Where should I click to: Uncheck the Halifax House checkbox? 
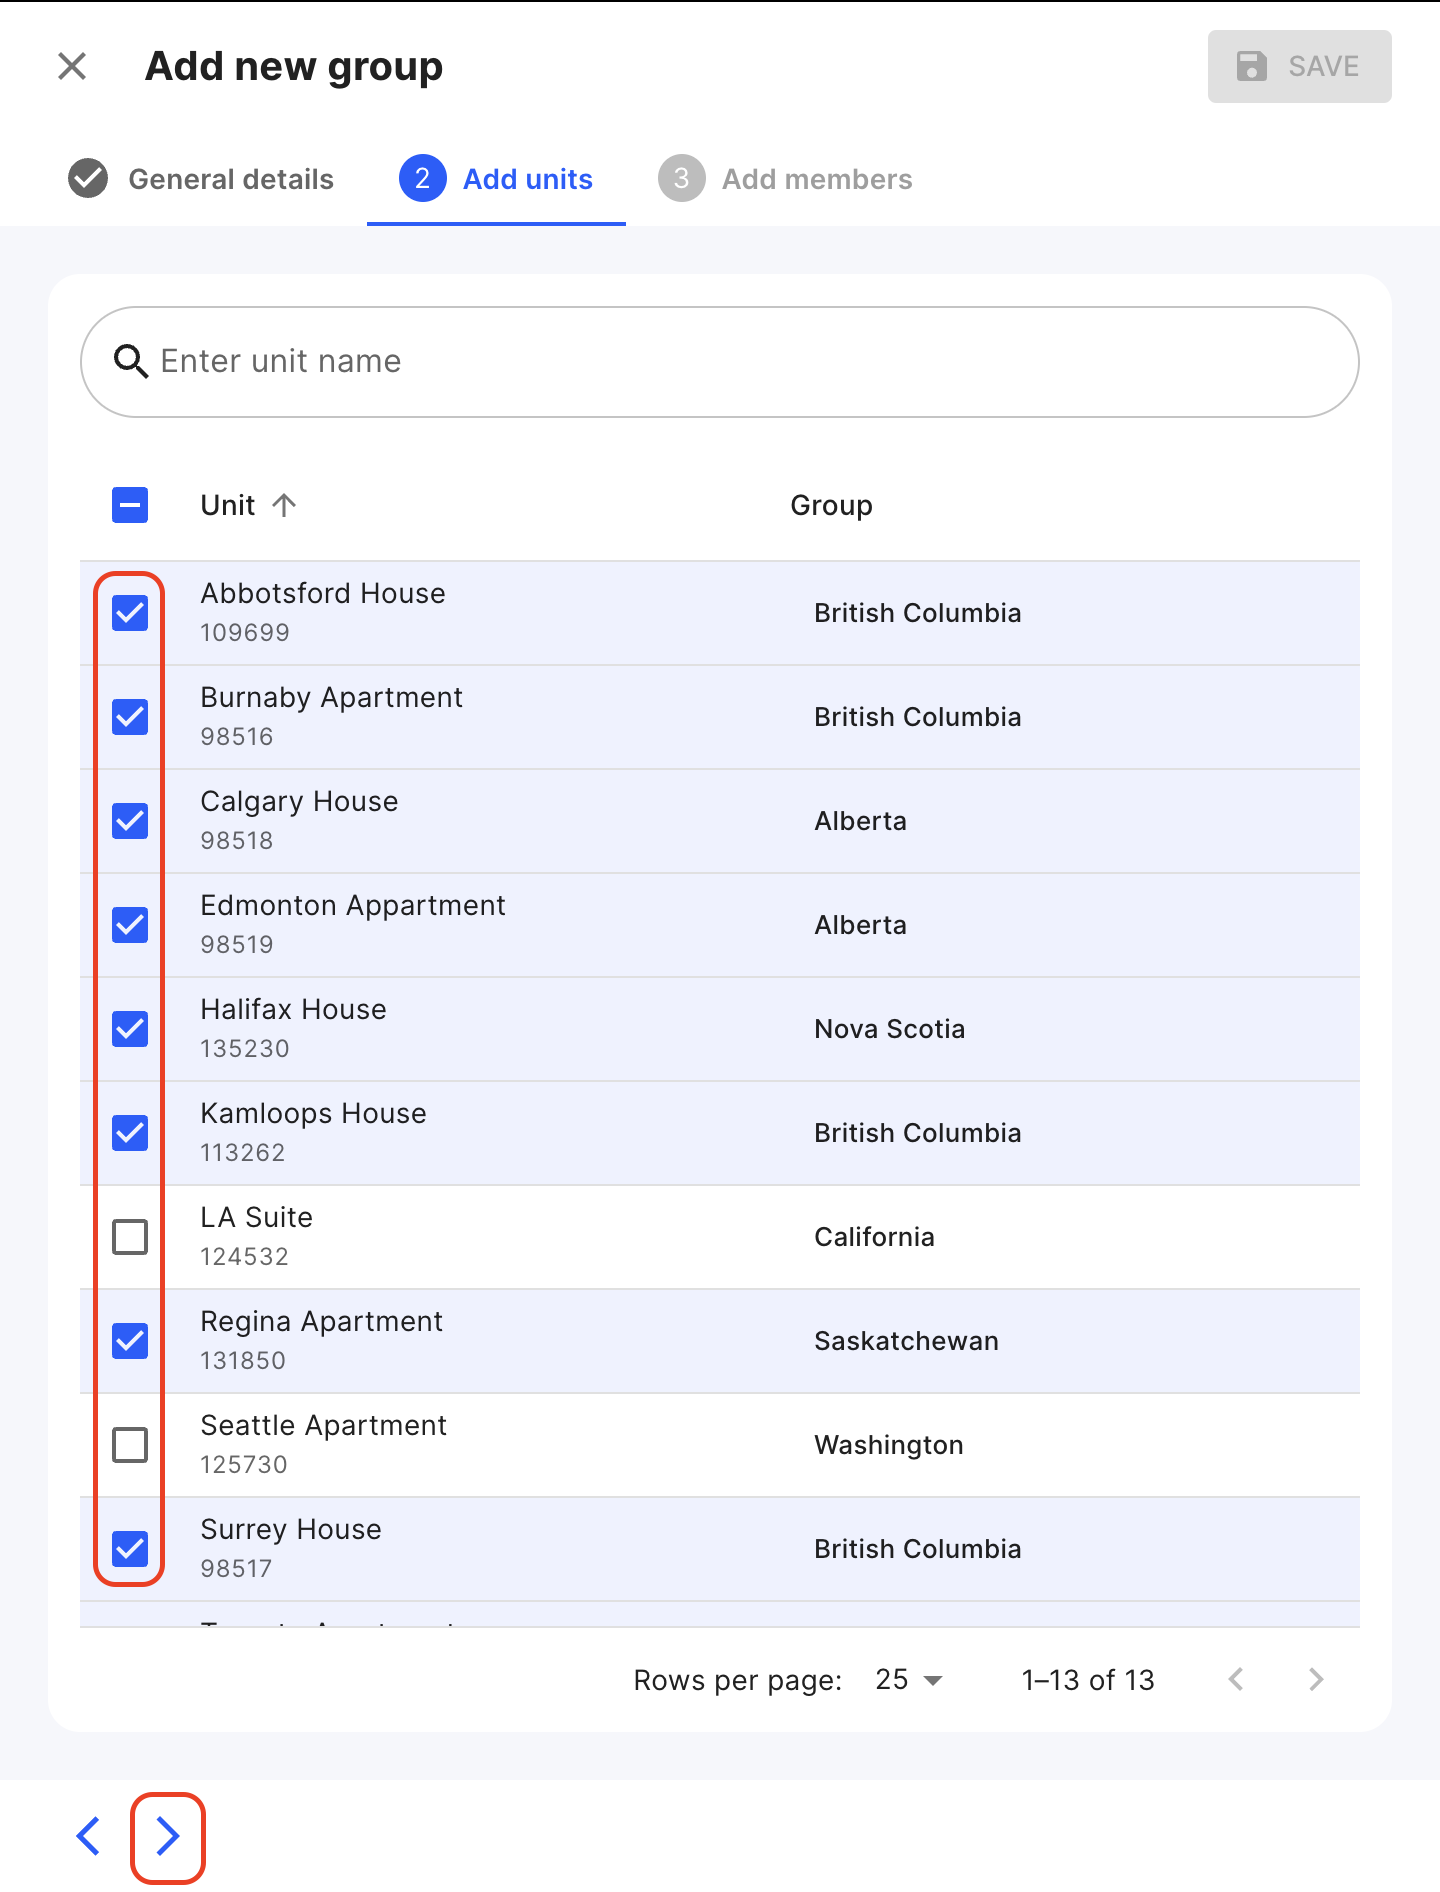(130, 1029)
